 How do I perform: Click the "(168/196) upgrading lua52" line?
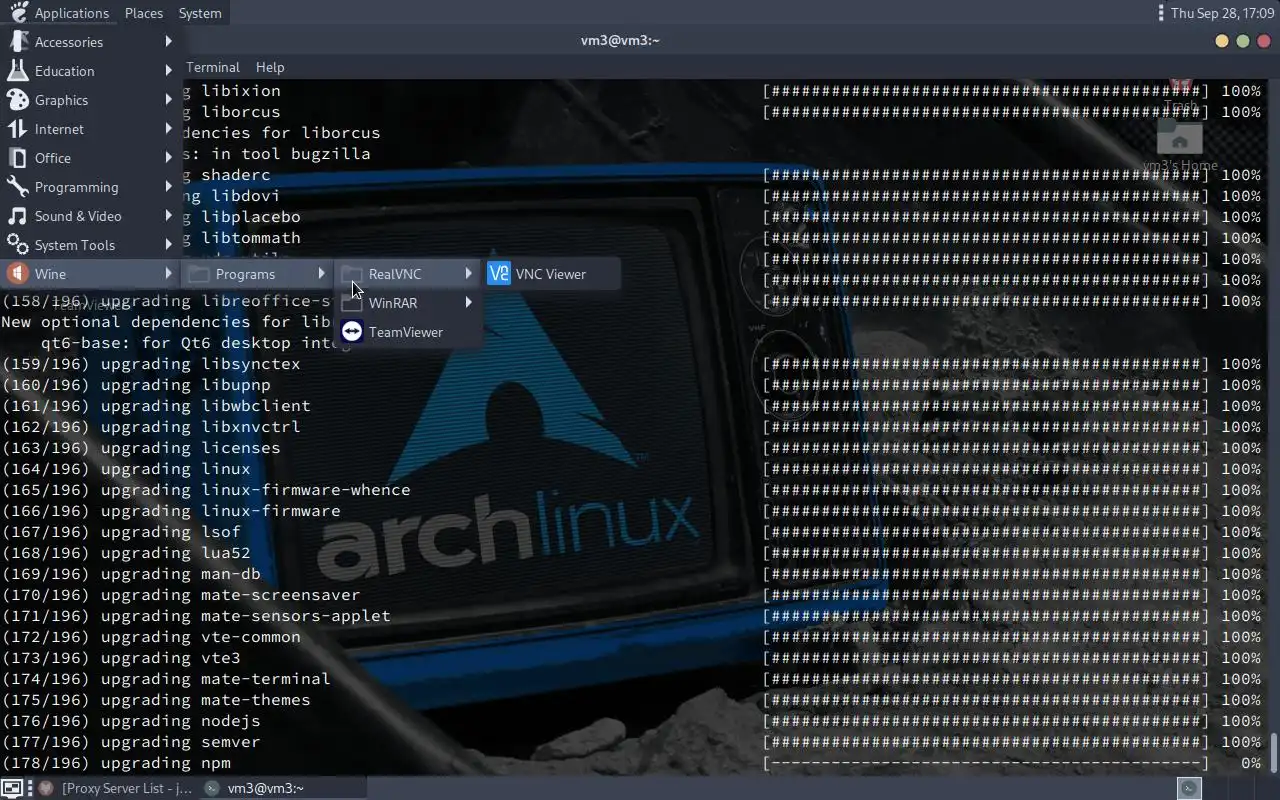(126, 553)
